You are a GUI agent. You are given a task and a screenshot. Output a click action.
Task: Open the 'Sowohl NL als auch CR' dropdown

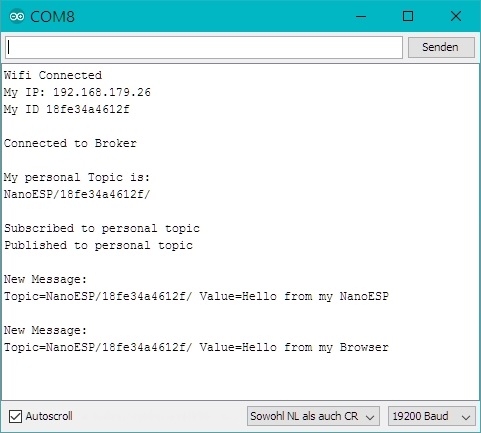pyautogui.click(x=313, y=416)
